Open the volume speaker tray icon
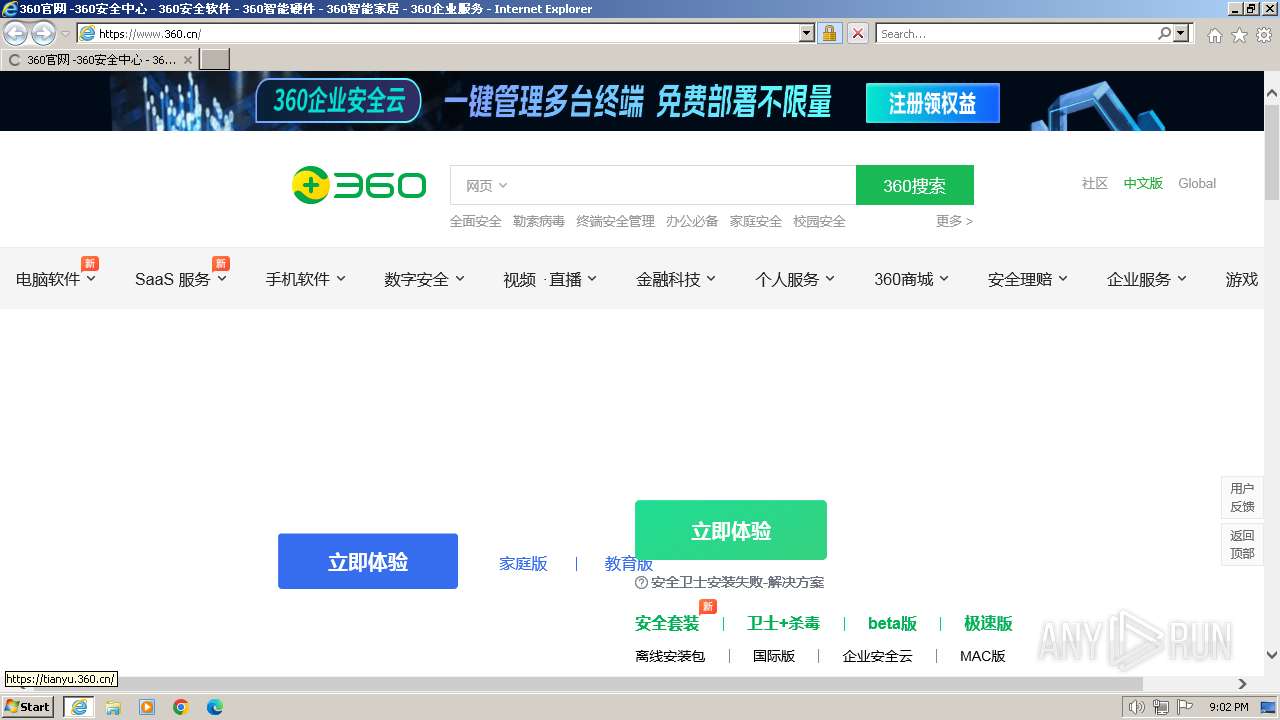 pyautogui.click(x=1137, y=707)
